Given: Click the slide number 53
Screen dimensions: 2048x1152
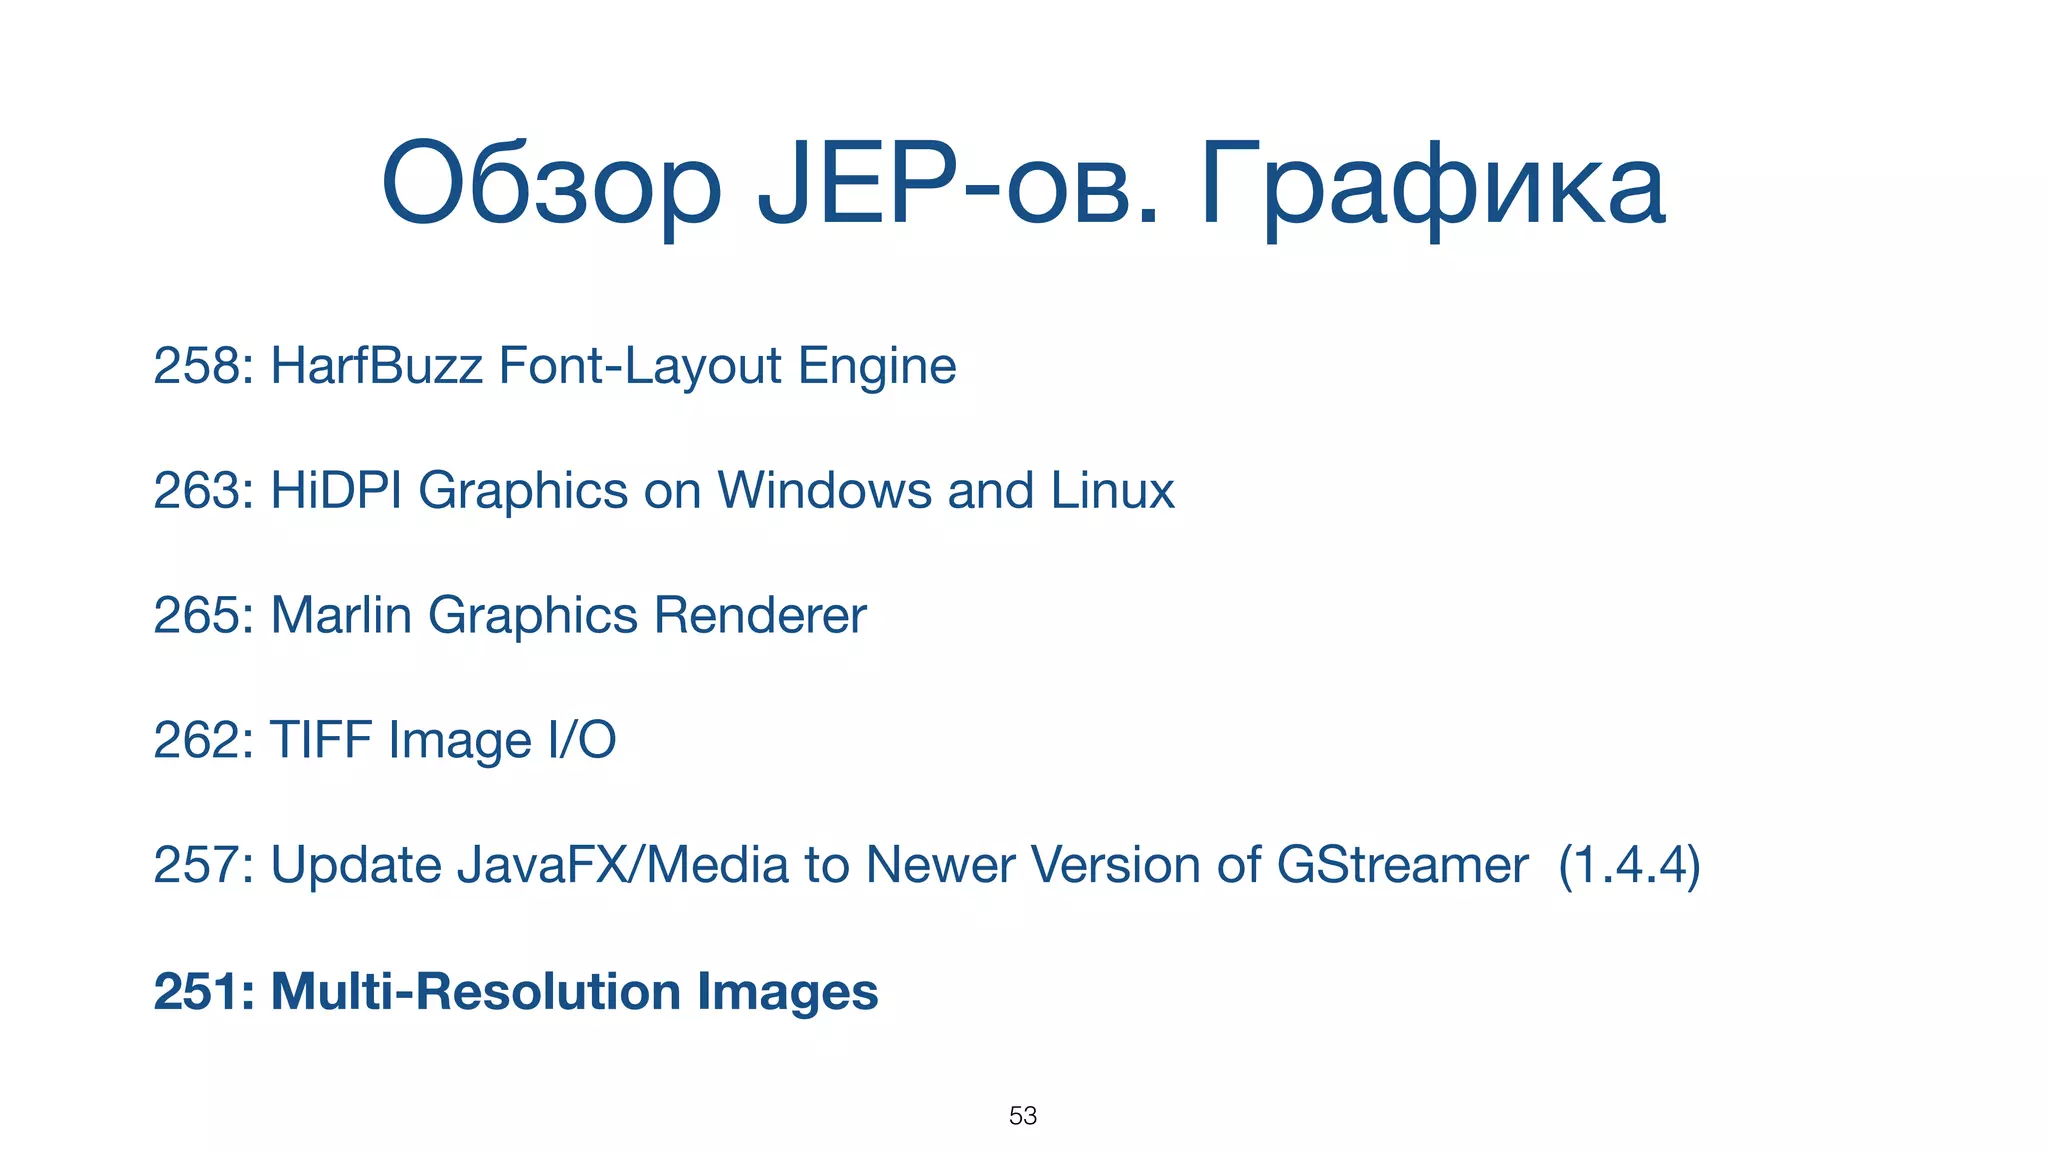Looking at the screenshot, I should tap(1023, 1116).
